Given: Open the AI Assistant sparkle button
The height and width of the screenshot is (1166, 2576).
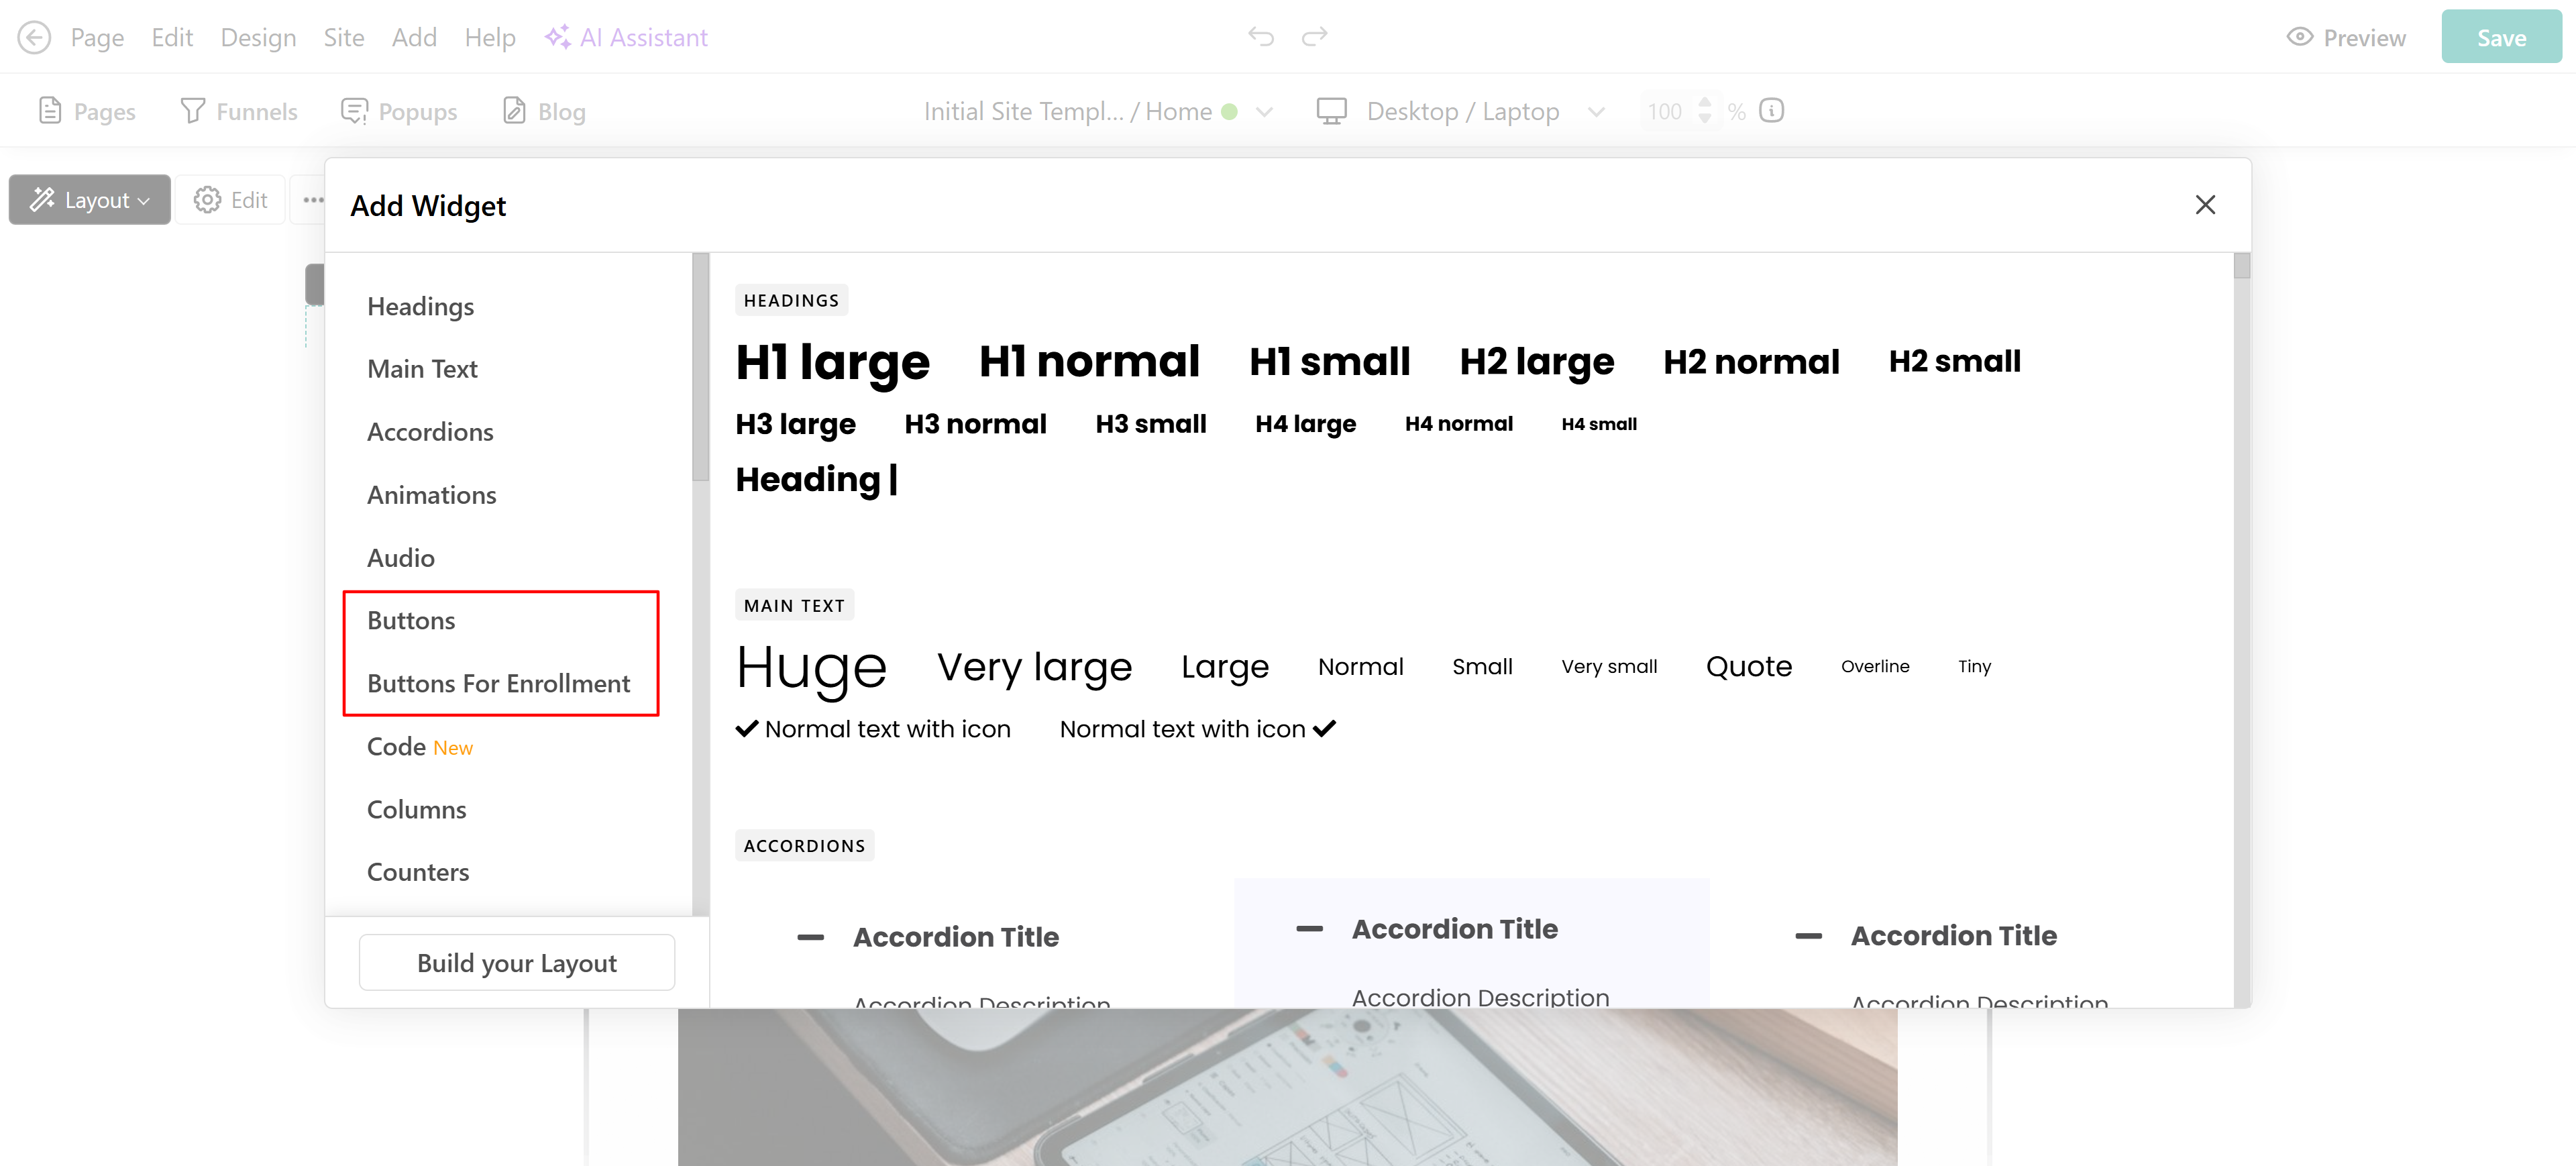Looking at the screenshot, I should (626, 38).
